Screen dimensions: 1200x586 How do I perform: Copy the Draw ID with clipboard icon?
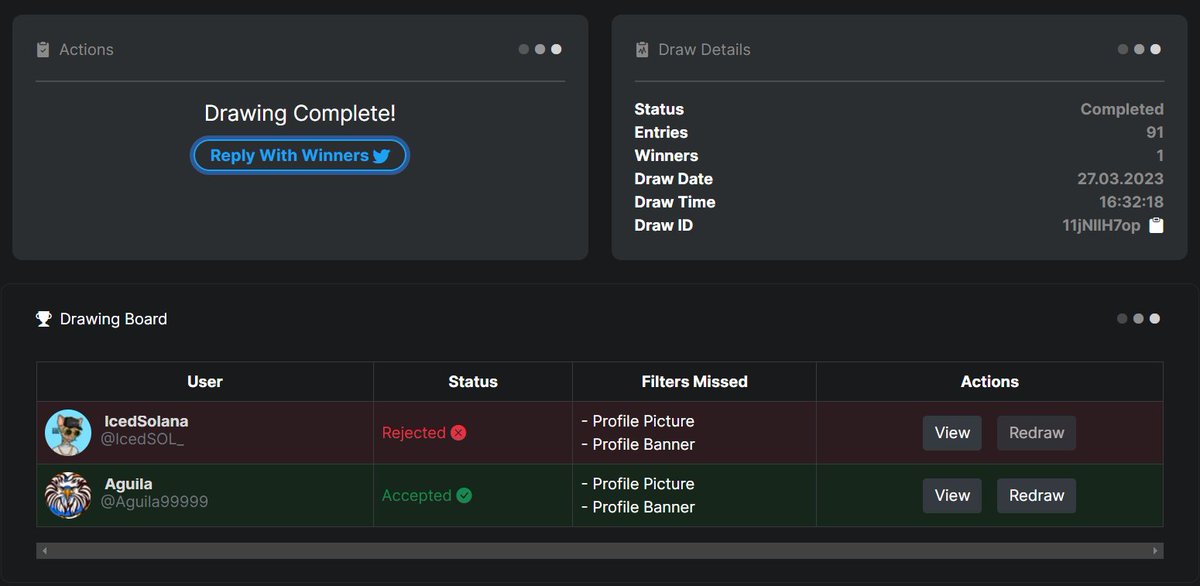click(1156, 225)
